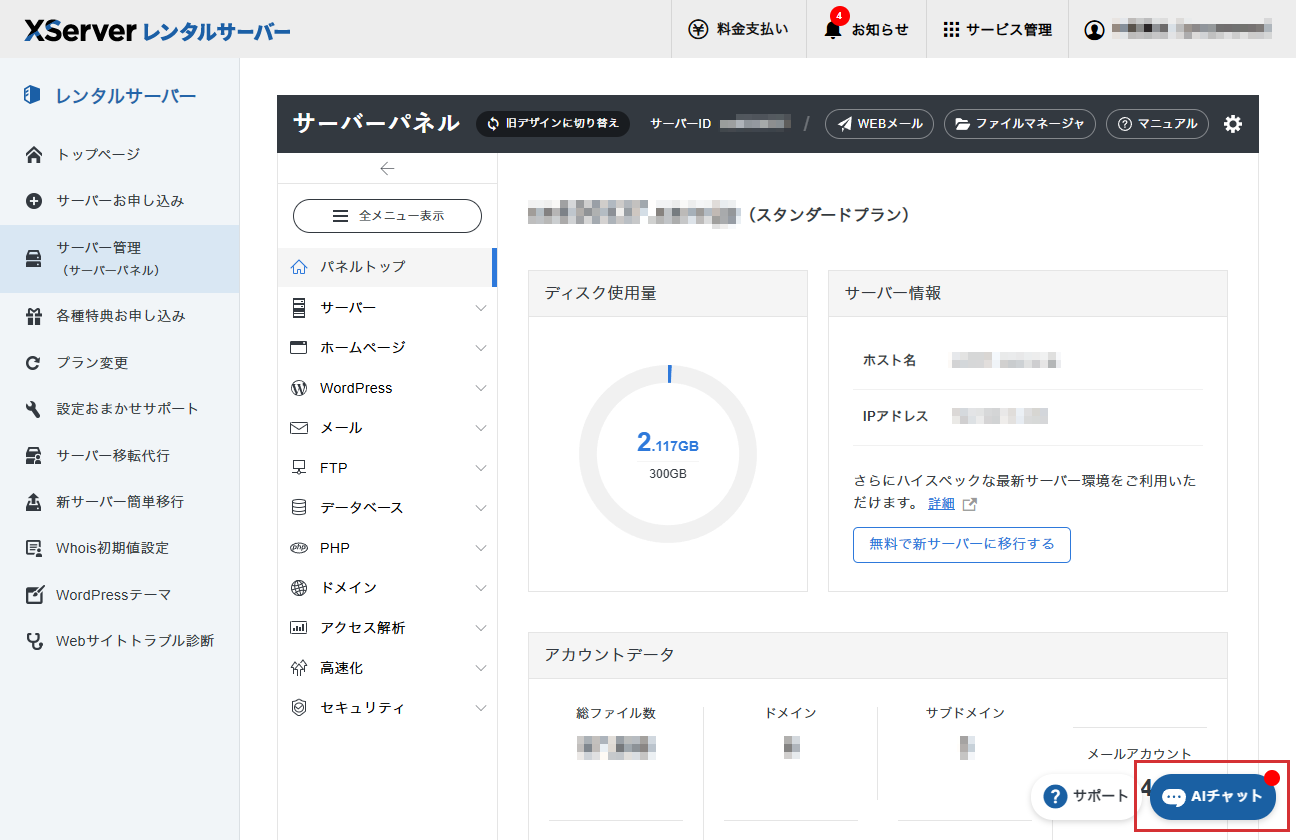Expand the サーバー menu chevron

481,308
